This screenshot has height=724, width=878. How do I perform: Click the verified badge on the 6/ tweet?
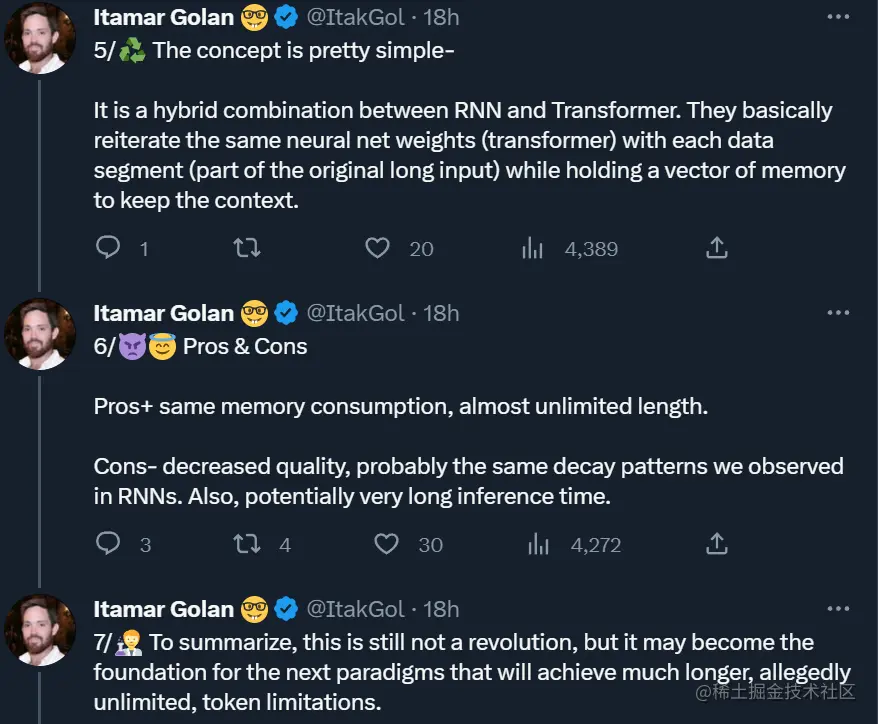[286, 313]
